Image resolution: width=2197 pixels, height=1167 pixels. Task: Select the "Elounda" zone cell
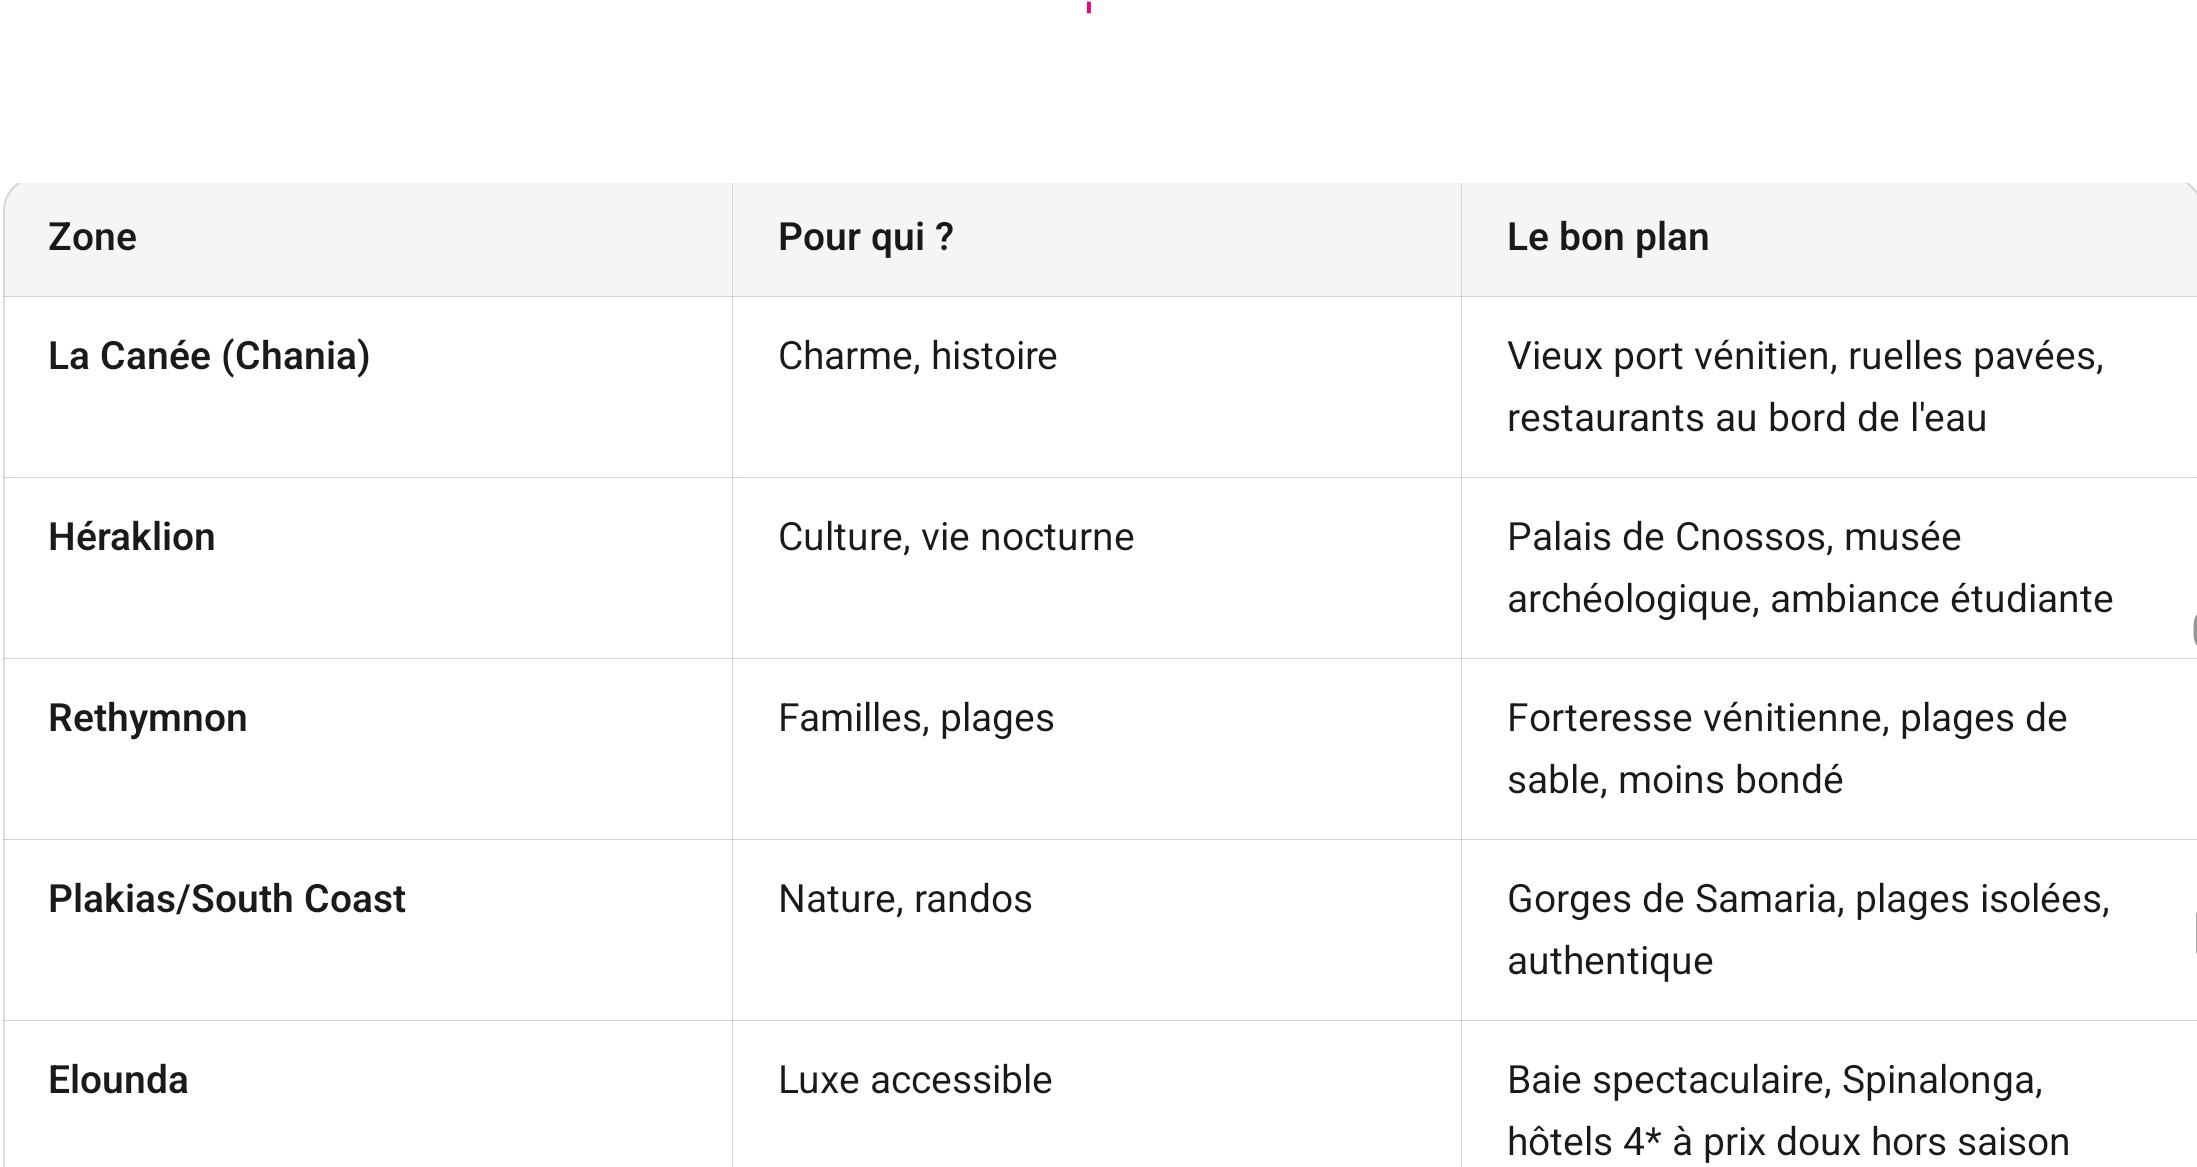pos(118,1081)
